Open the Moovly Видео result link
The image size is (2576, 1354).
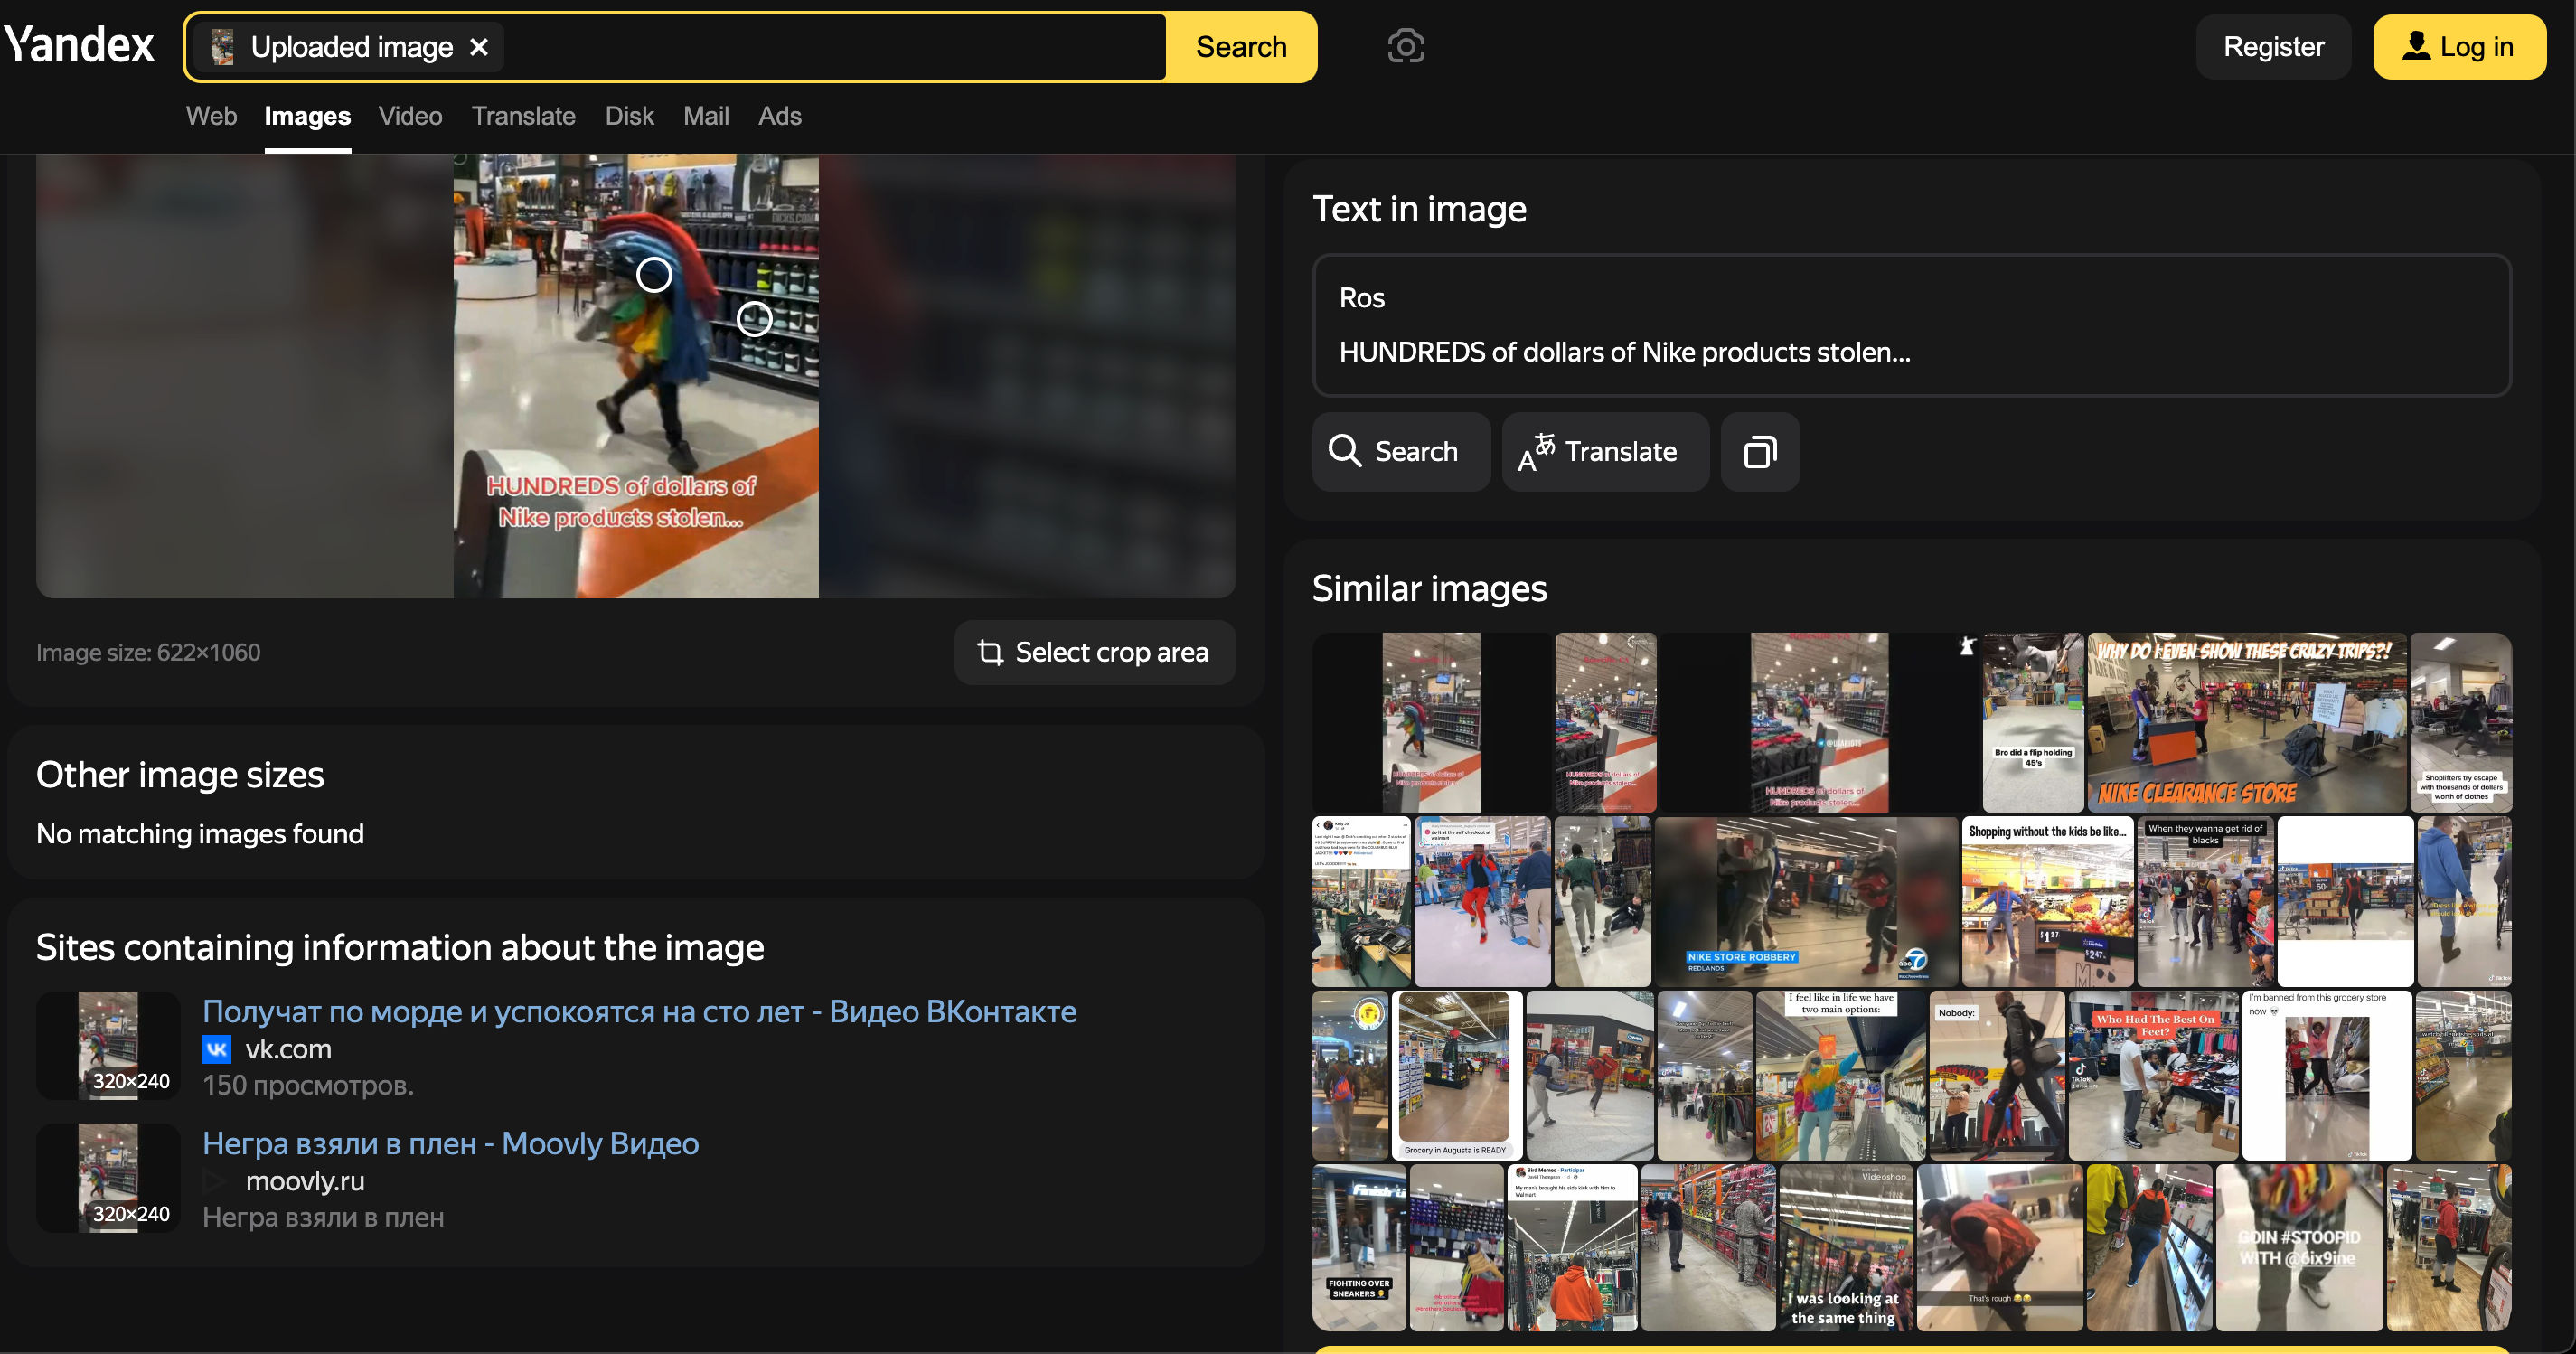[x=450, y=1143]
